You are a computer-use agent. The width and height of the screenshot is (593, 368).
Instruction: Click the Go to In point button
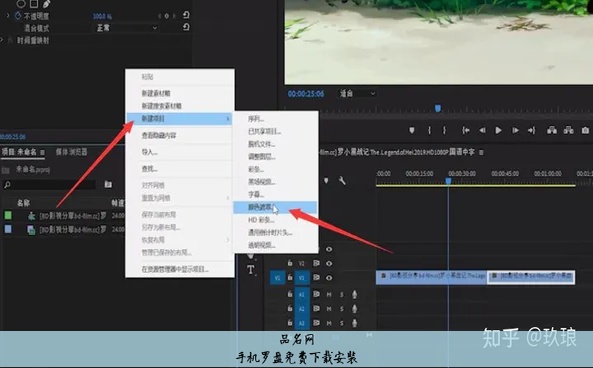(466, 130)
